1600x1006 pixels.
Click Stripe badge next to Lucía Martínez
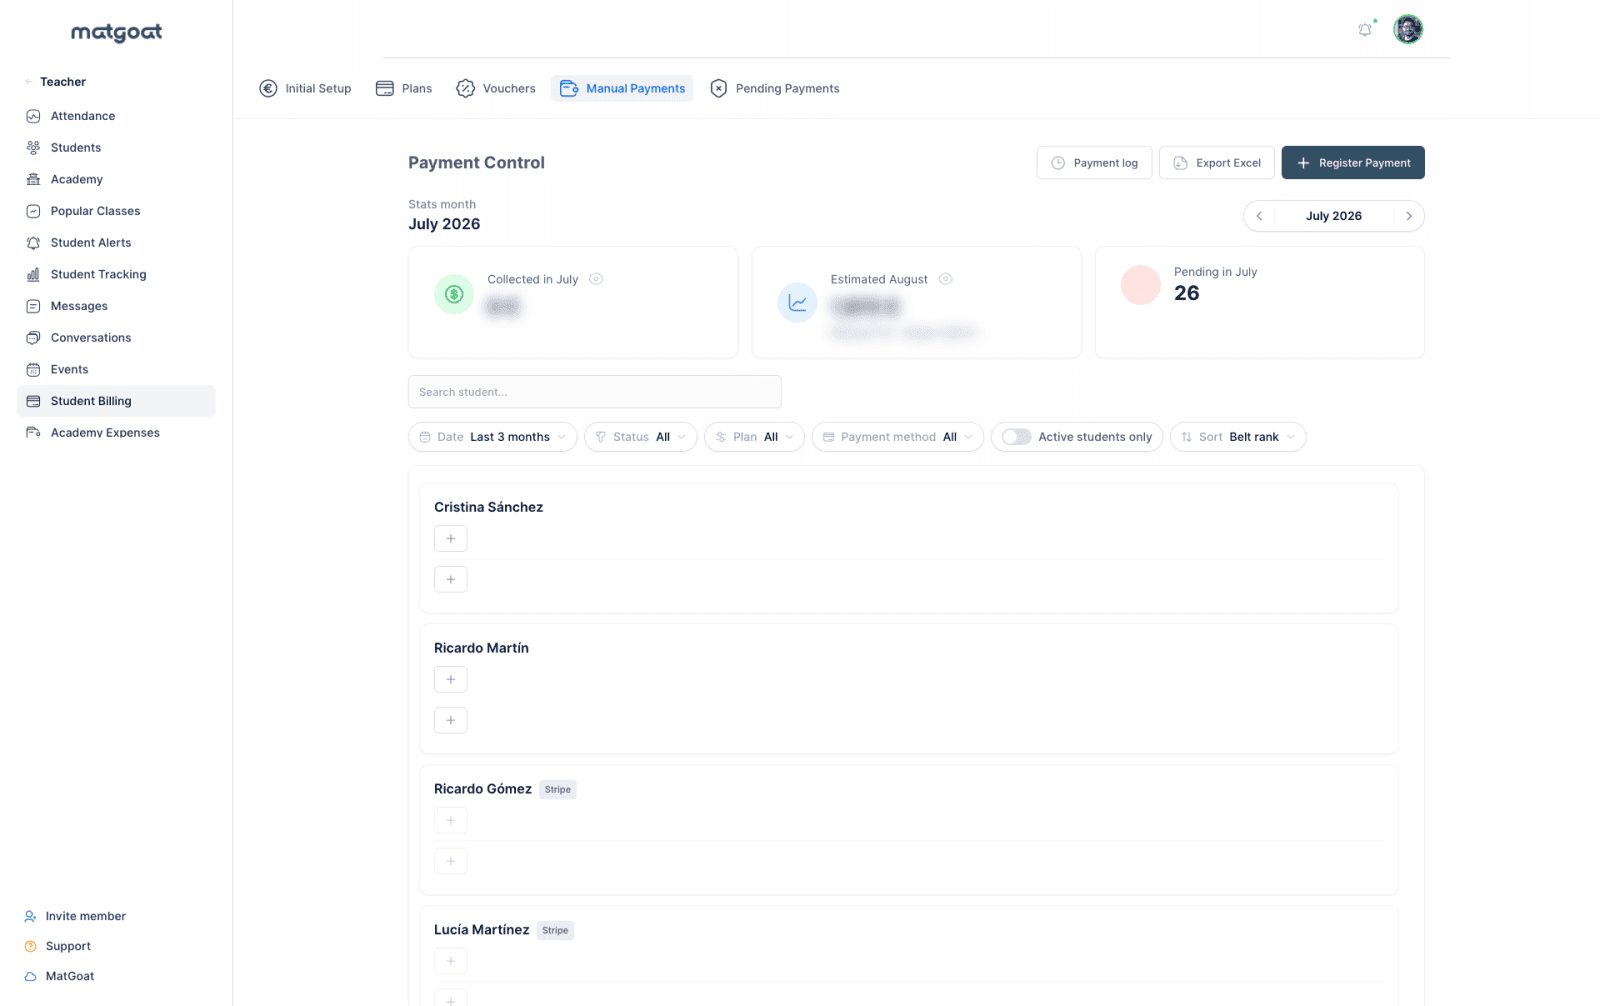555,931
